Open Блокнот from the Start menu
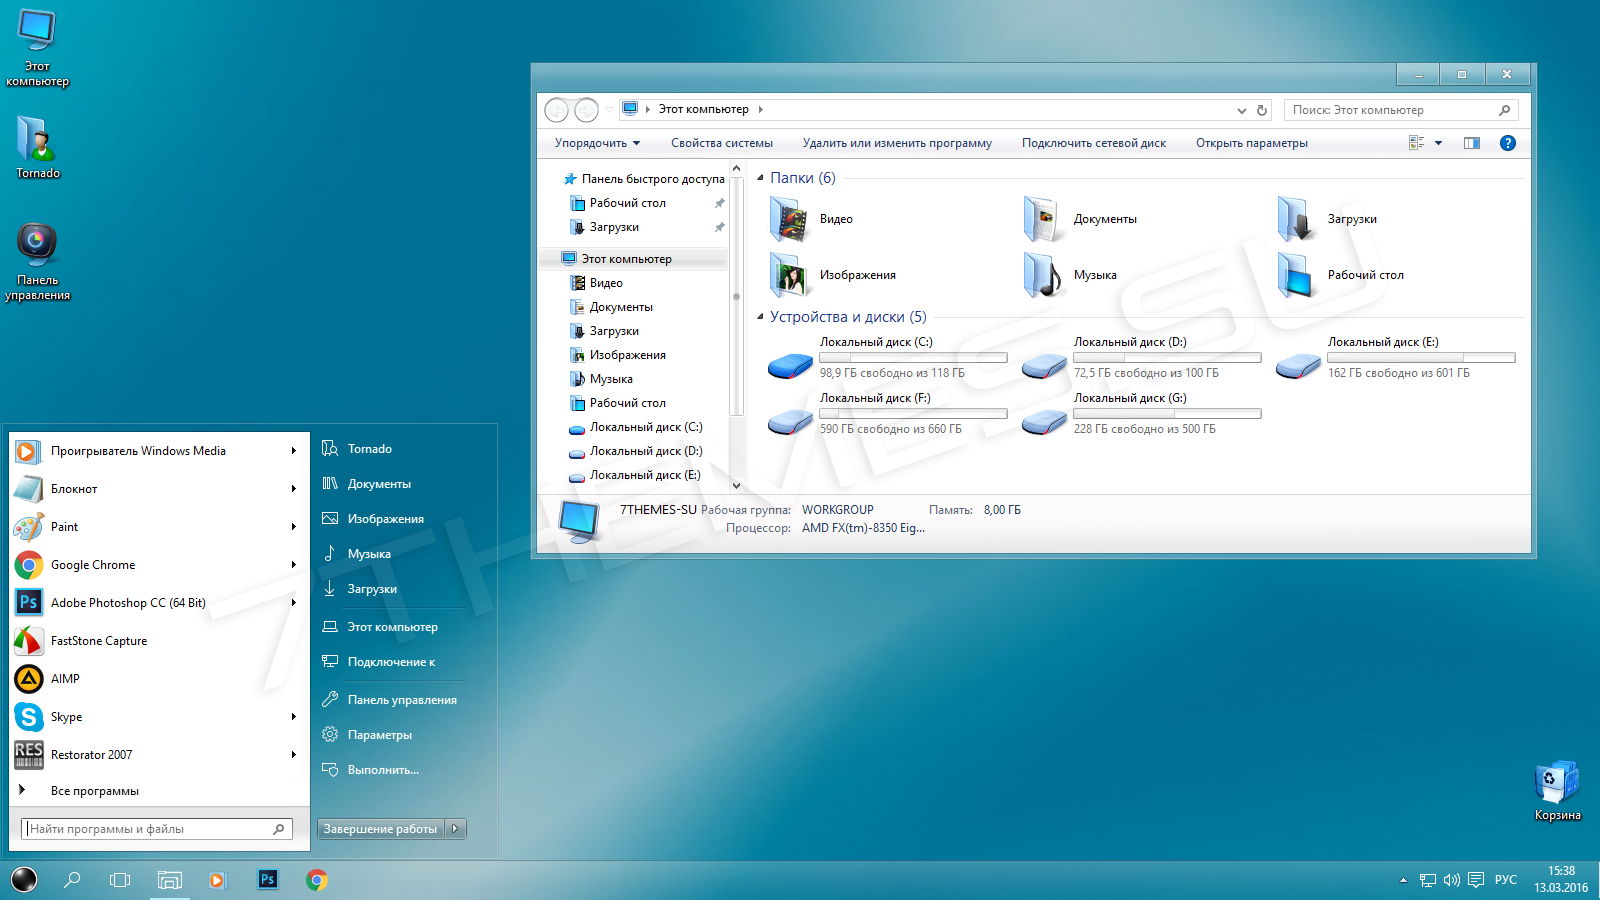The image size is (1600, 900). [x=158, y=489]
